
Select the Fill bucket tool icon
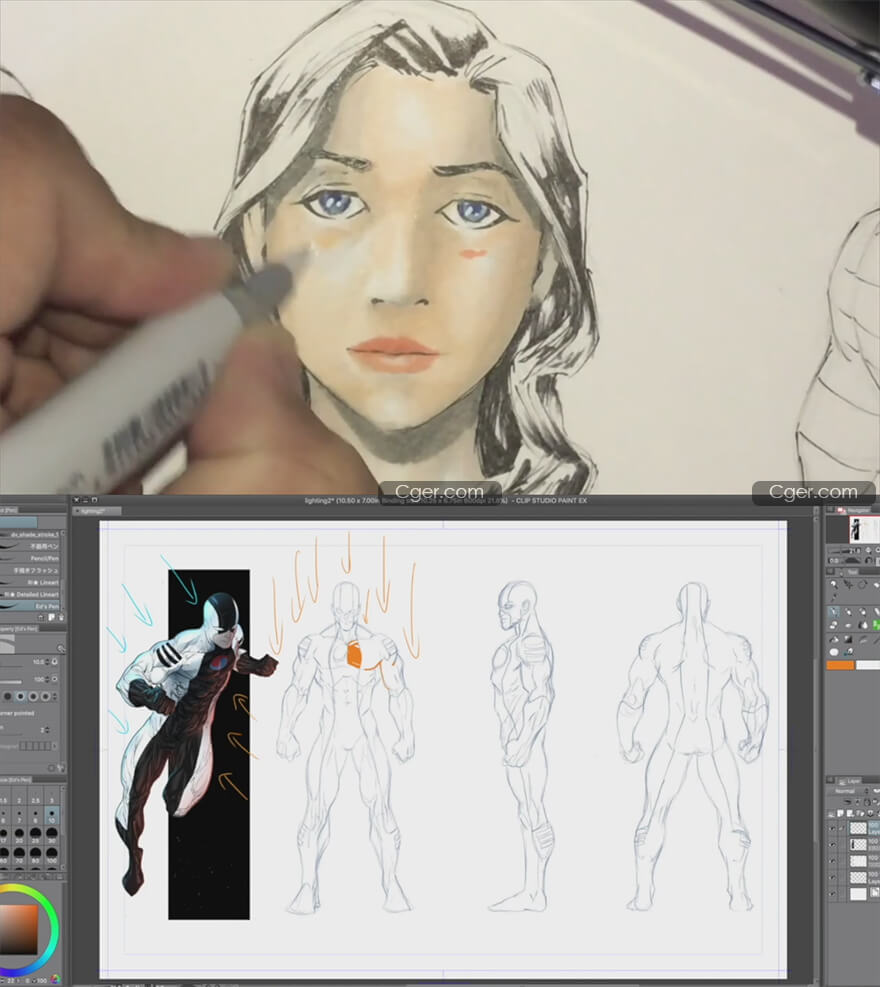835,639
